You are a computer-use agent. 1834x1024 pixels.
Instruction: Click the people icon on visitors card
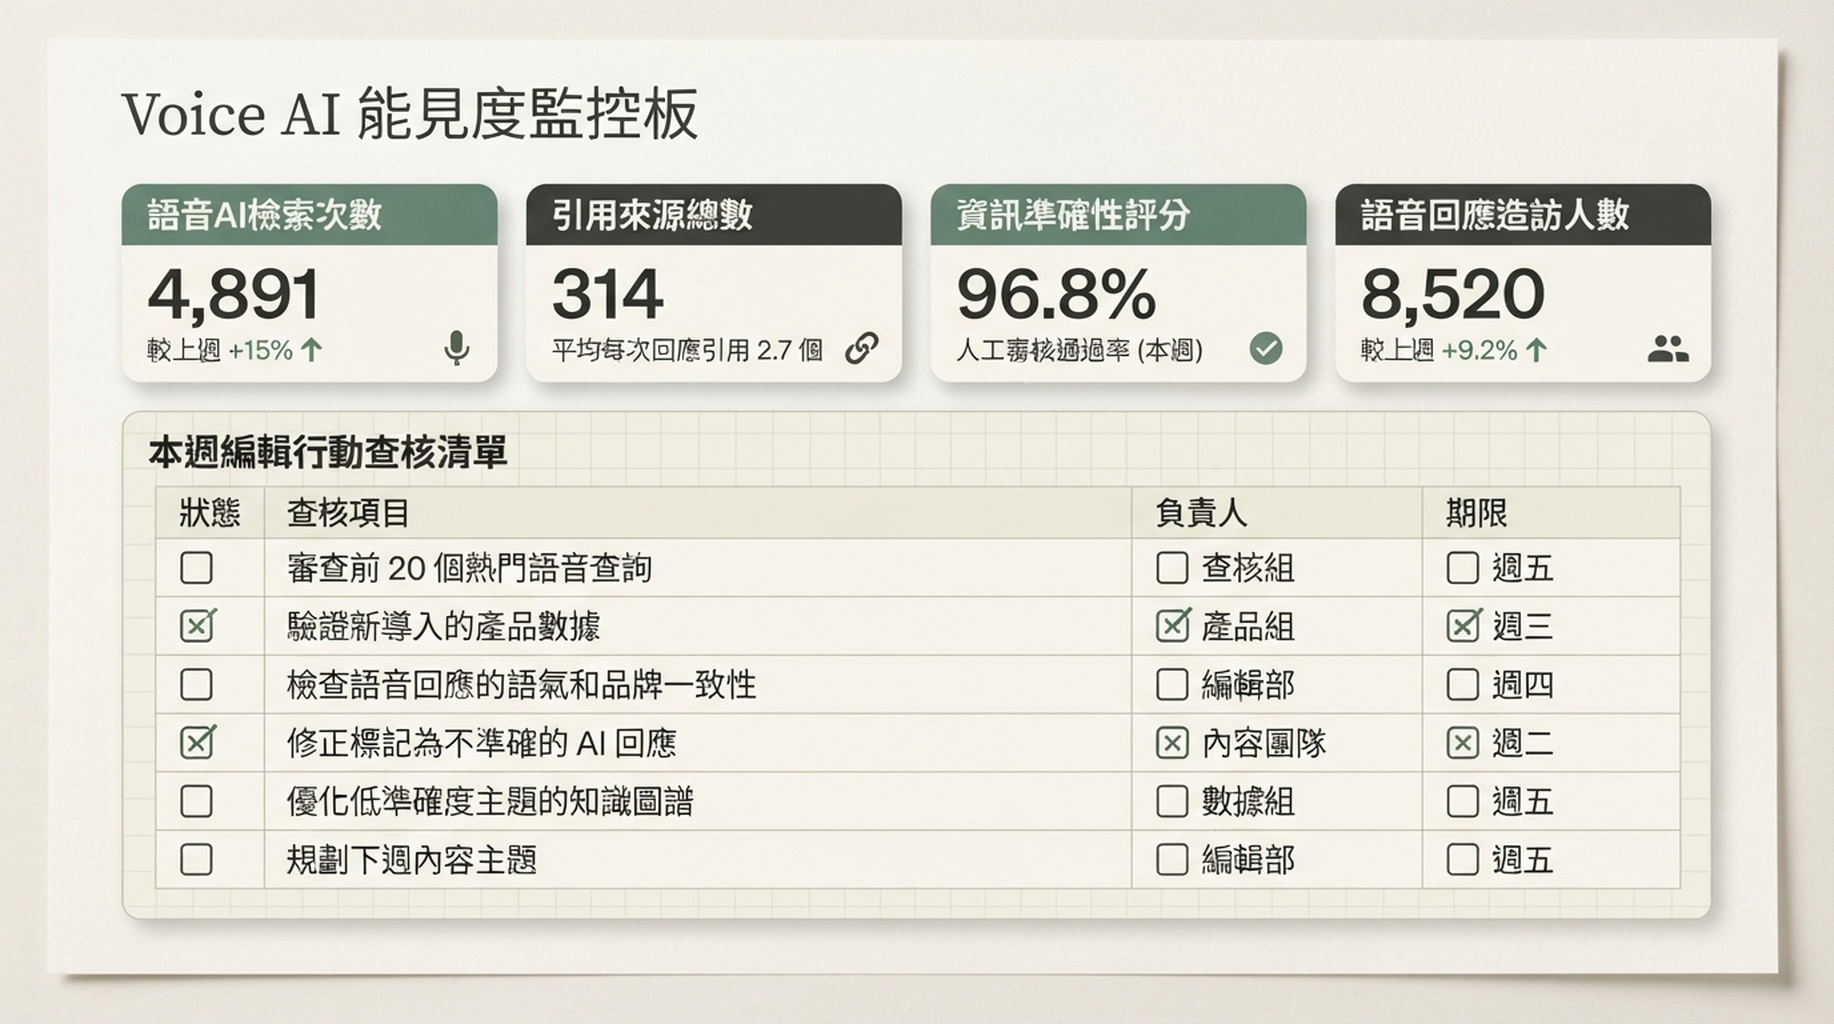click(x=1668, y=349)
